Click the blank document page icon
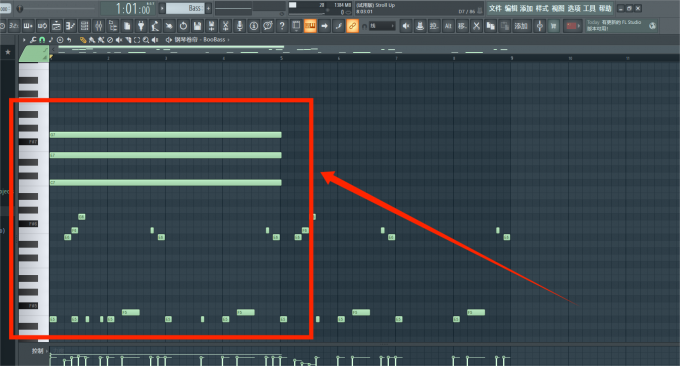Image resolution: width=680 pixels, height=366 pixels. [x=127, y=26]
